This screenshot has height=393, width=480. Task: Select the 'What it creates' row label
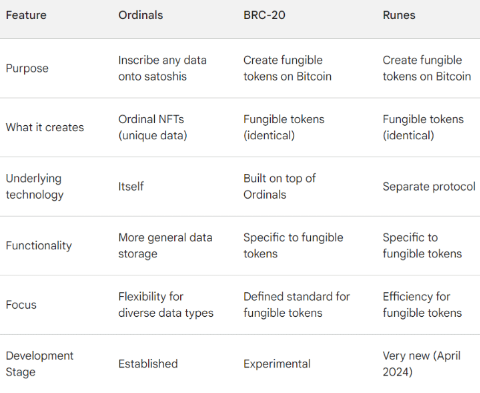tap(45, 127)
